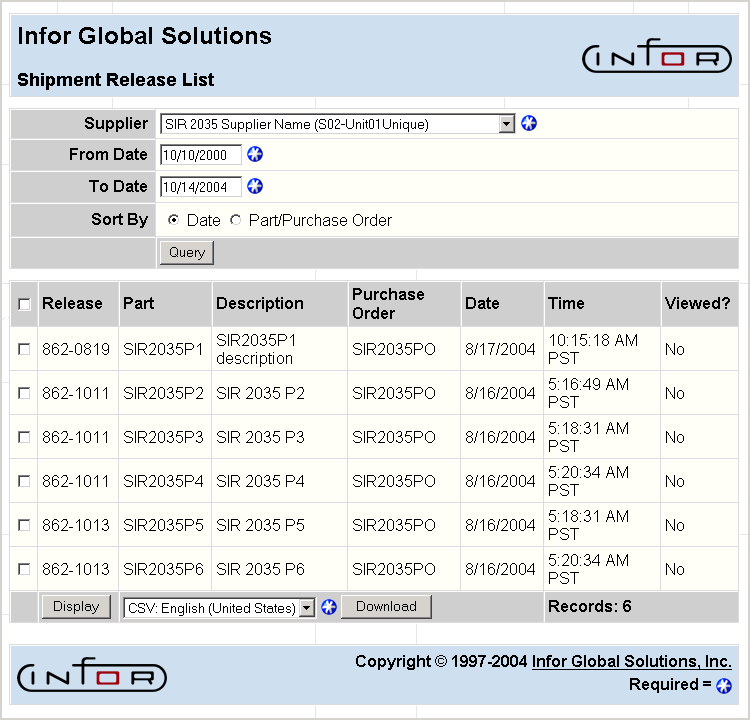The image size is (750, 720).
Task: Check the box for part SIR2035P6 row
Action: tap(24, 569)
